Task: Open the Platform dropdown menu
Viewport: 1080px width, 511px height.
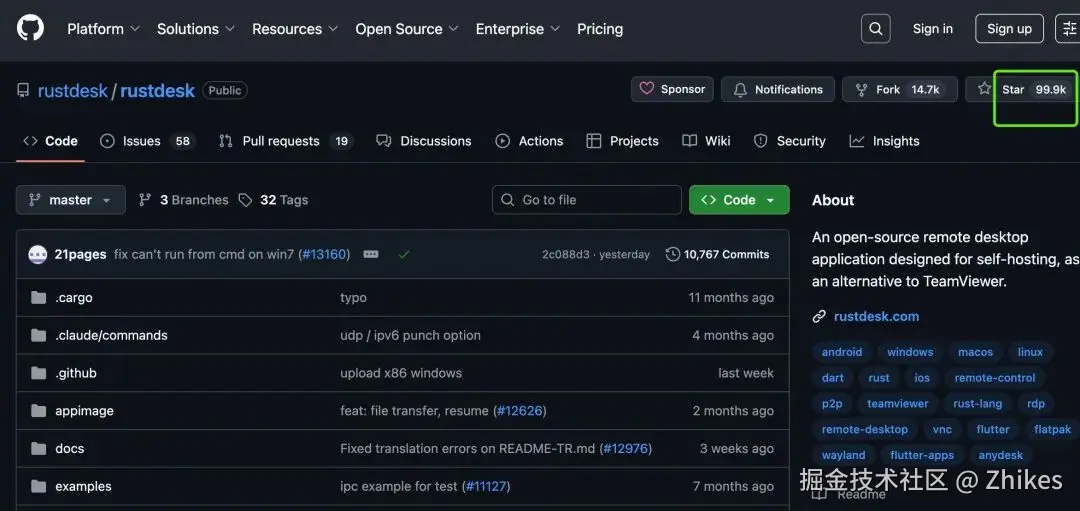Action: (x=103, y=29)
